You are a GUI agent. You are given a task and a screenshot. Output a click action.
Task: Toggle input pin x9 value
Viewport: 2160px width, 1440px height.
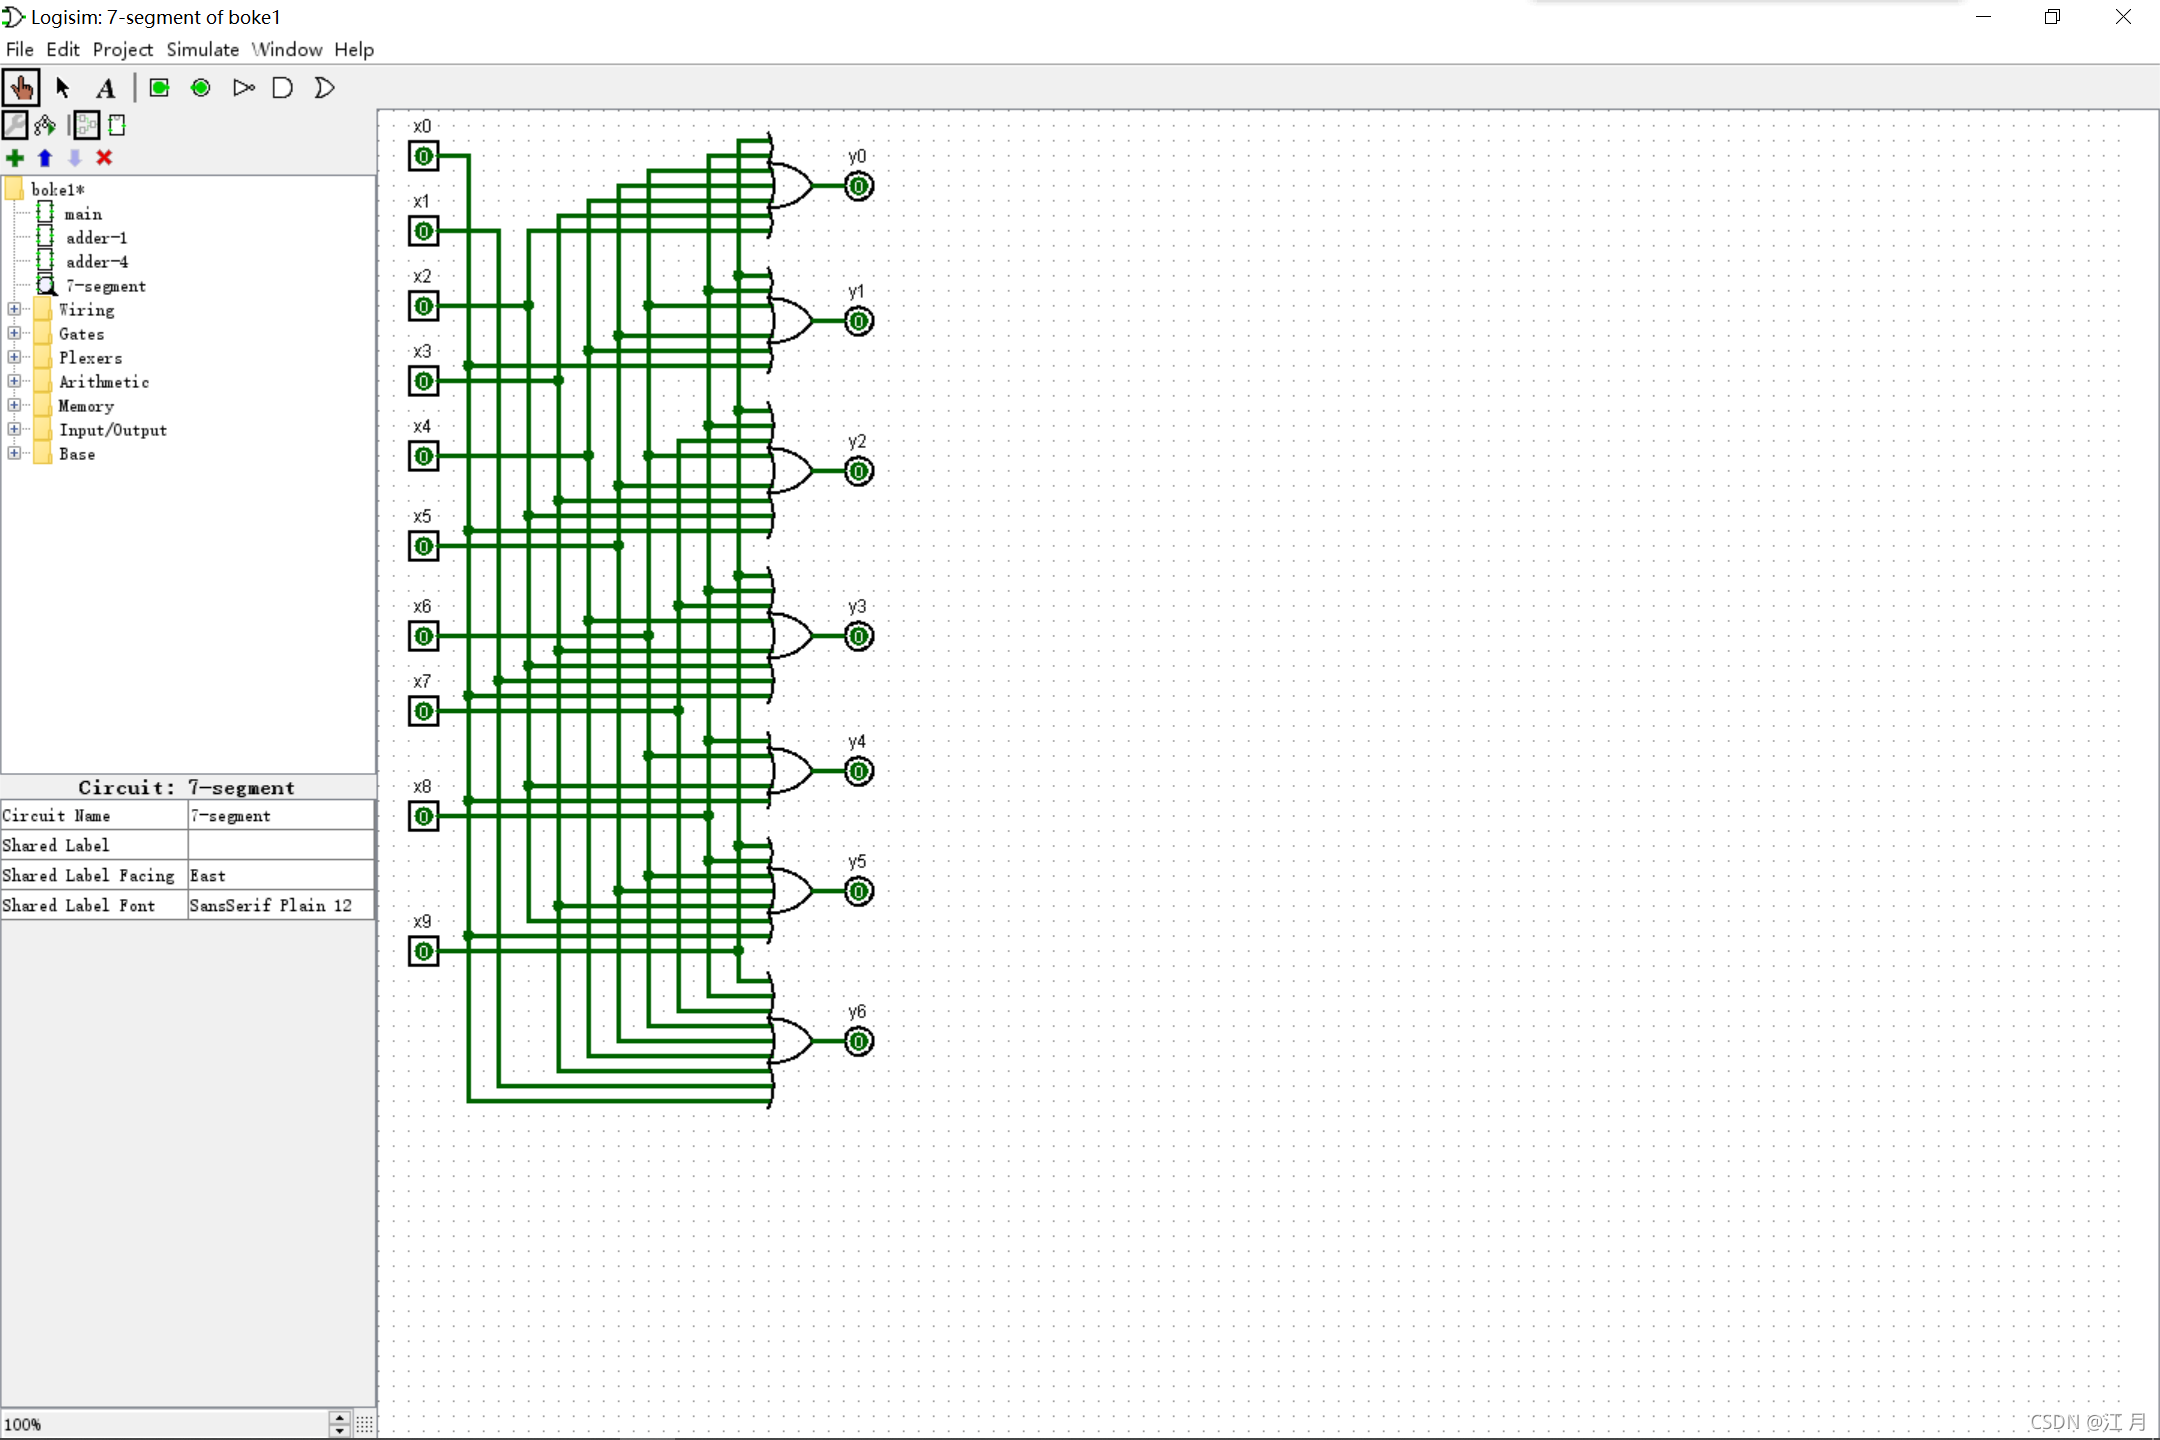click(x=424, y=951)
